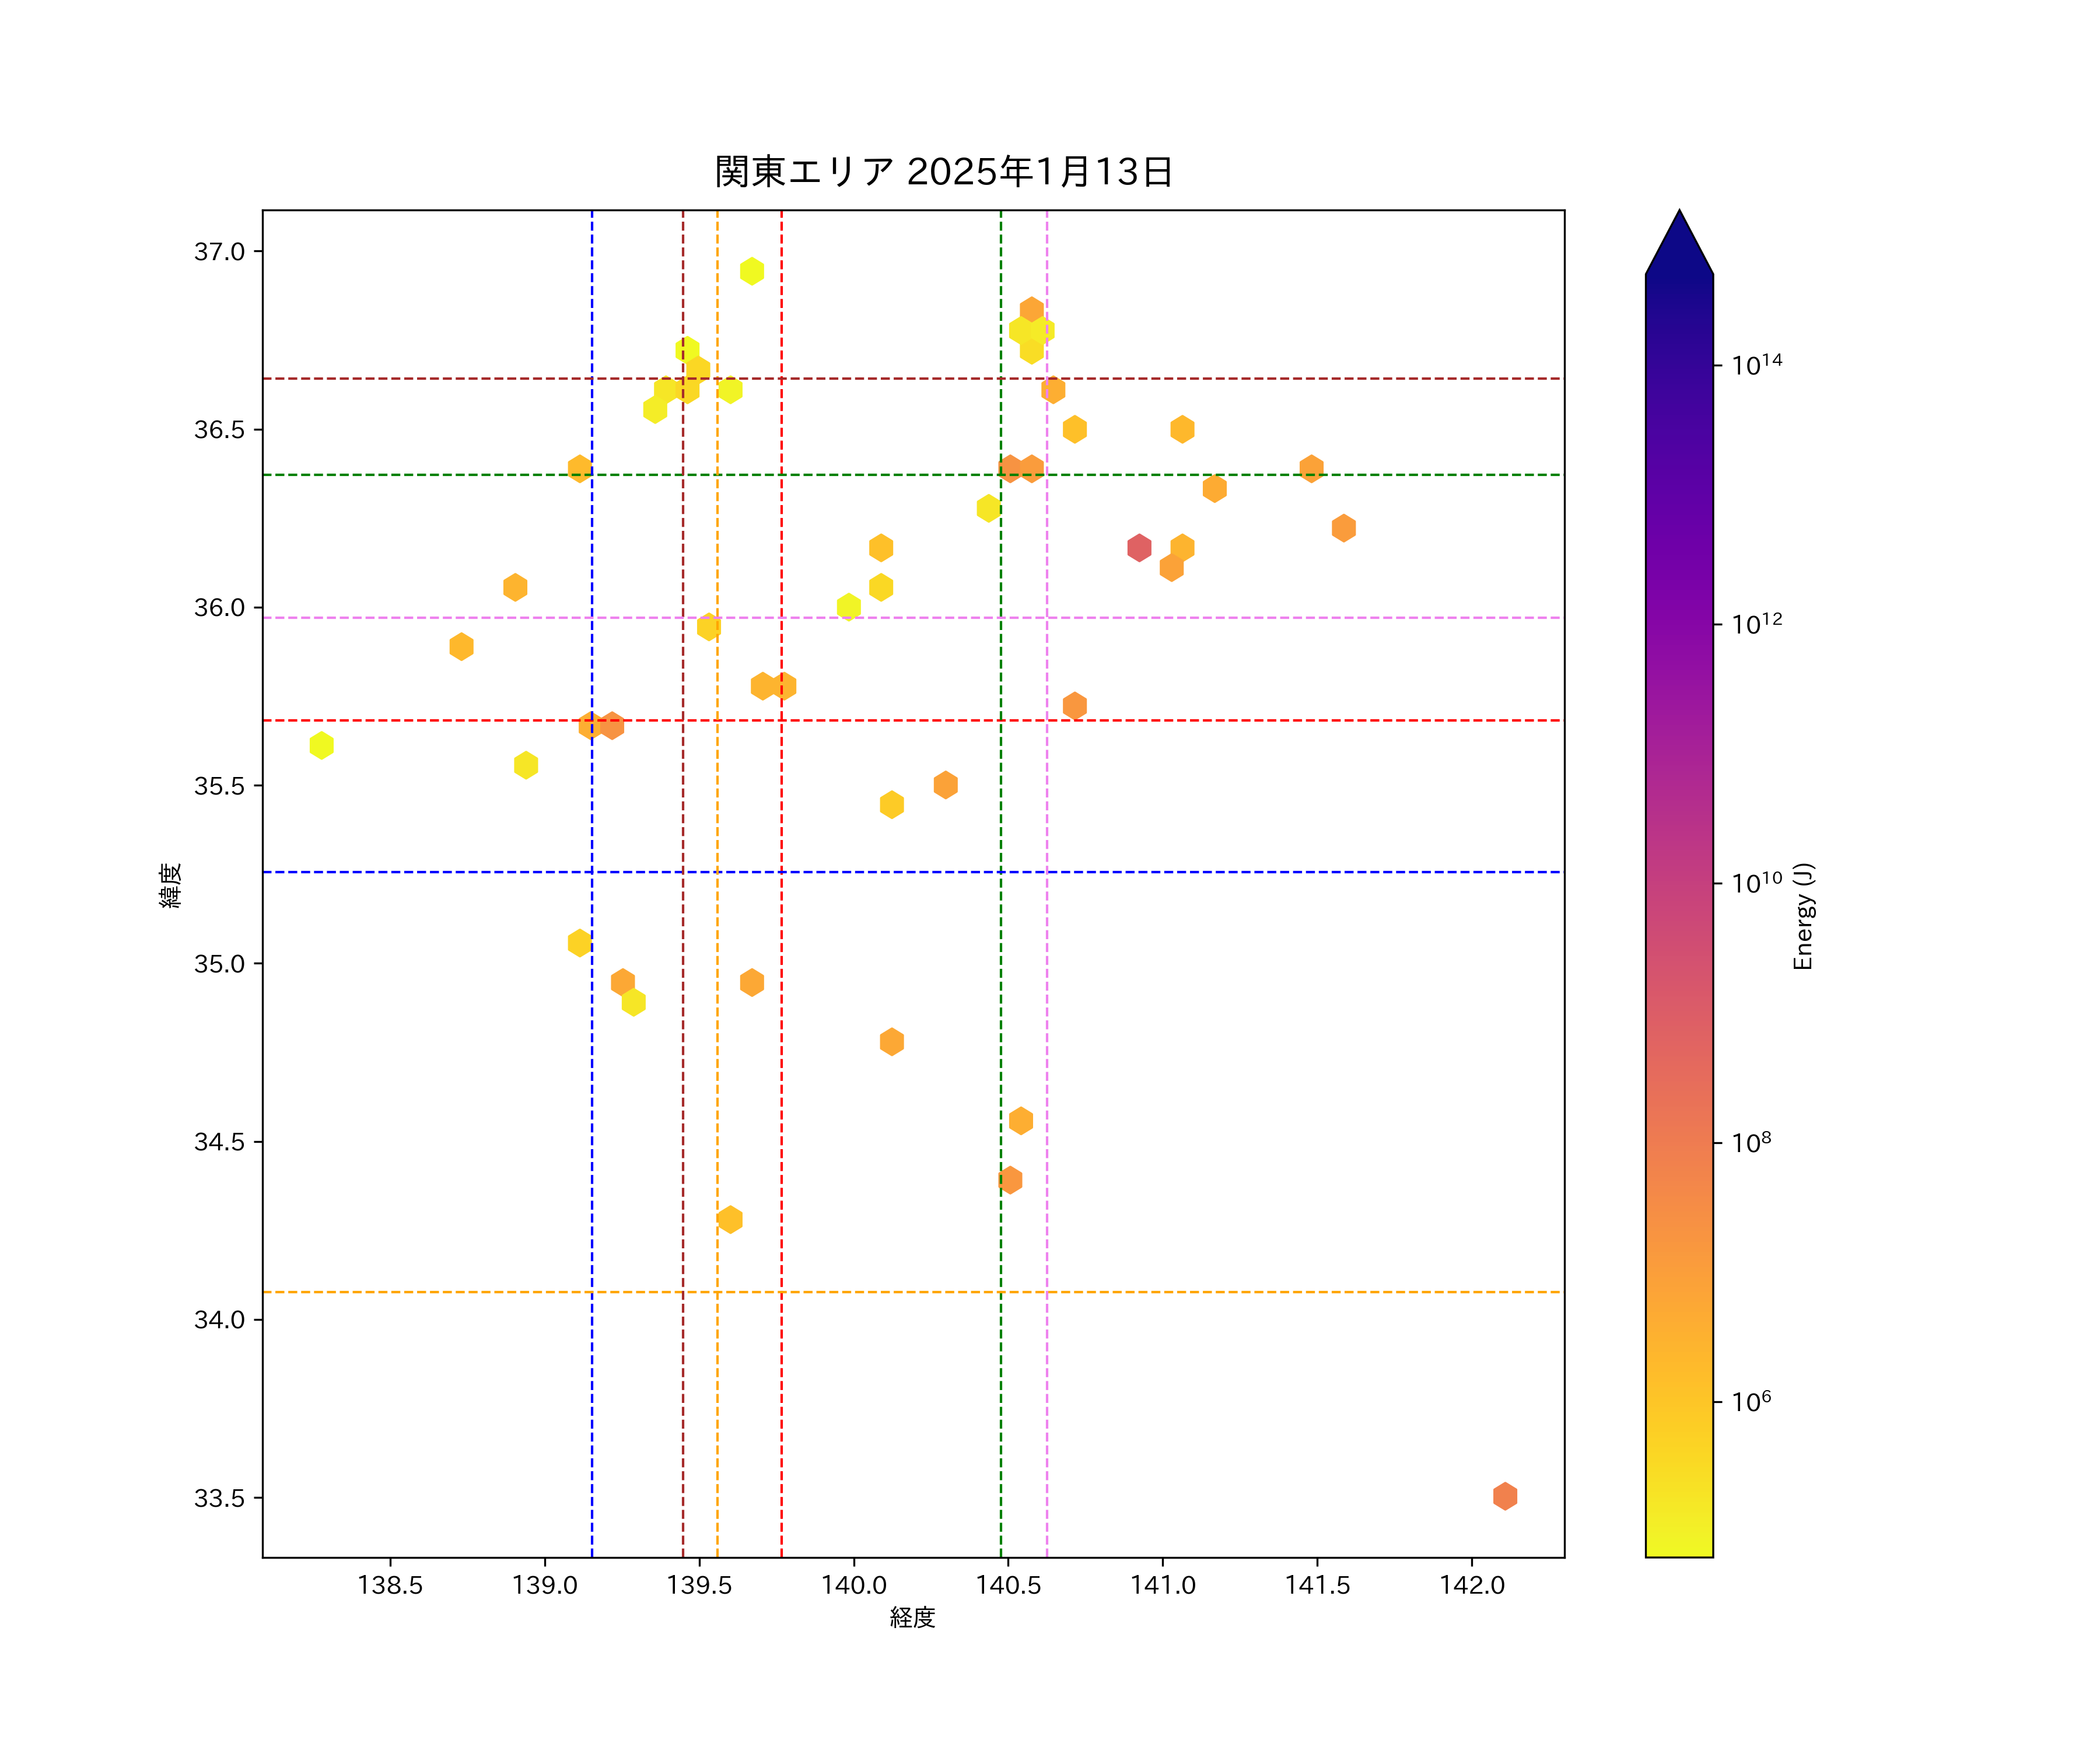
Task: Click the 138.5 x-axis tick label
Action: click(390, 1585)
